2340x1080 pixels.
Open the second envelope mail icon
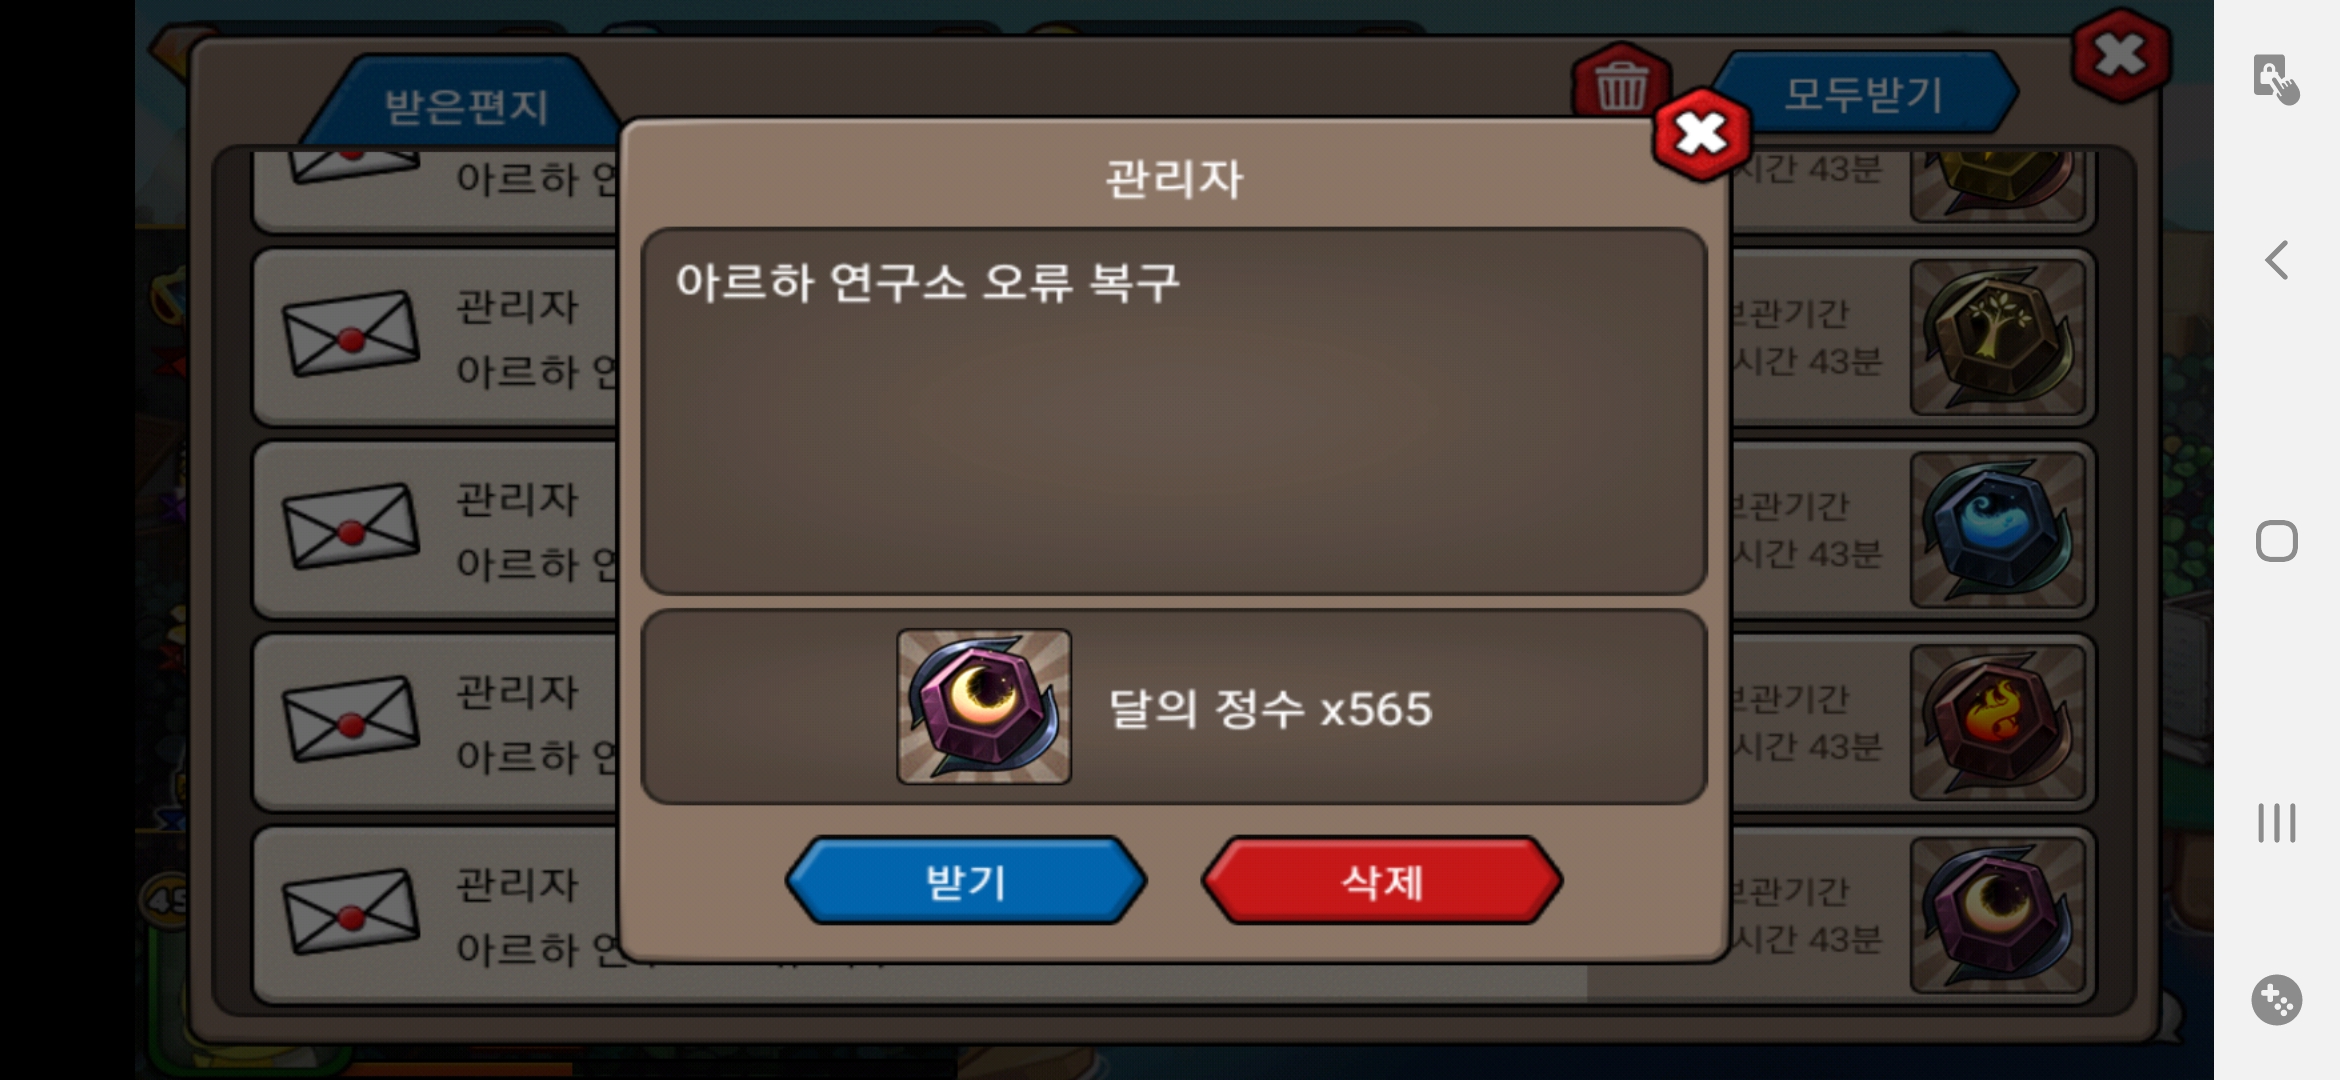point(351,334)
